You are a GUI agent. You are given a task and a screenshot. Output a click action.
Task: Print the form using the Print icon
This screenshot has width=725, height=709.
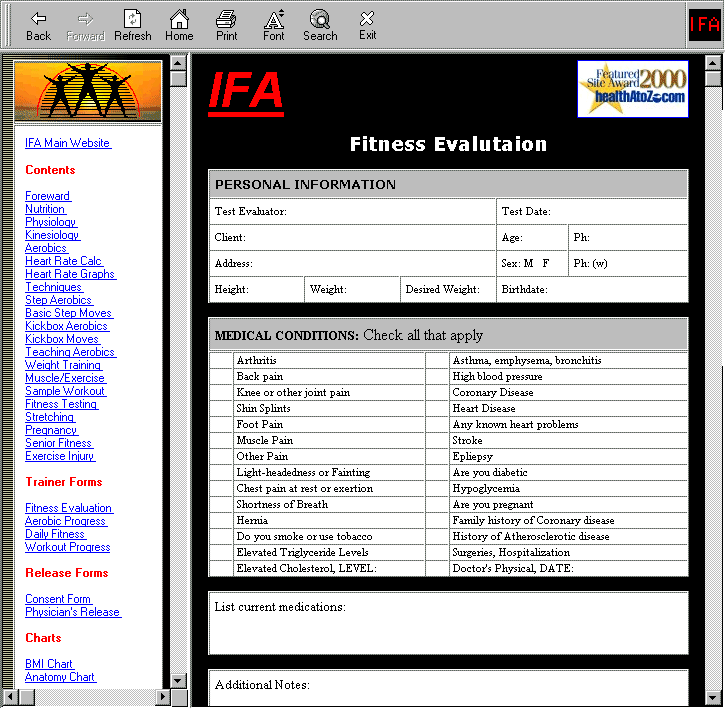(x=227, y=26)
